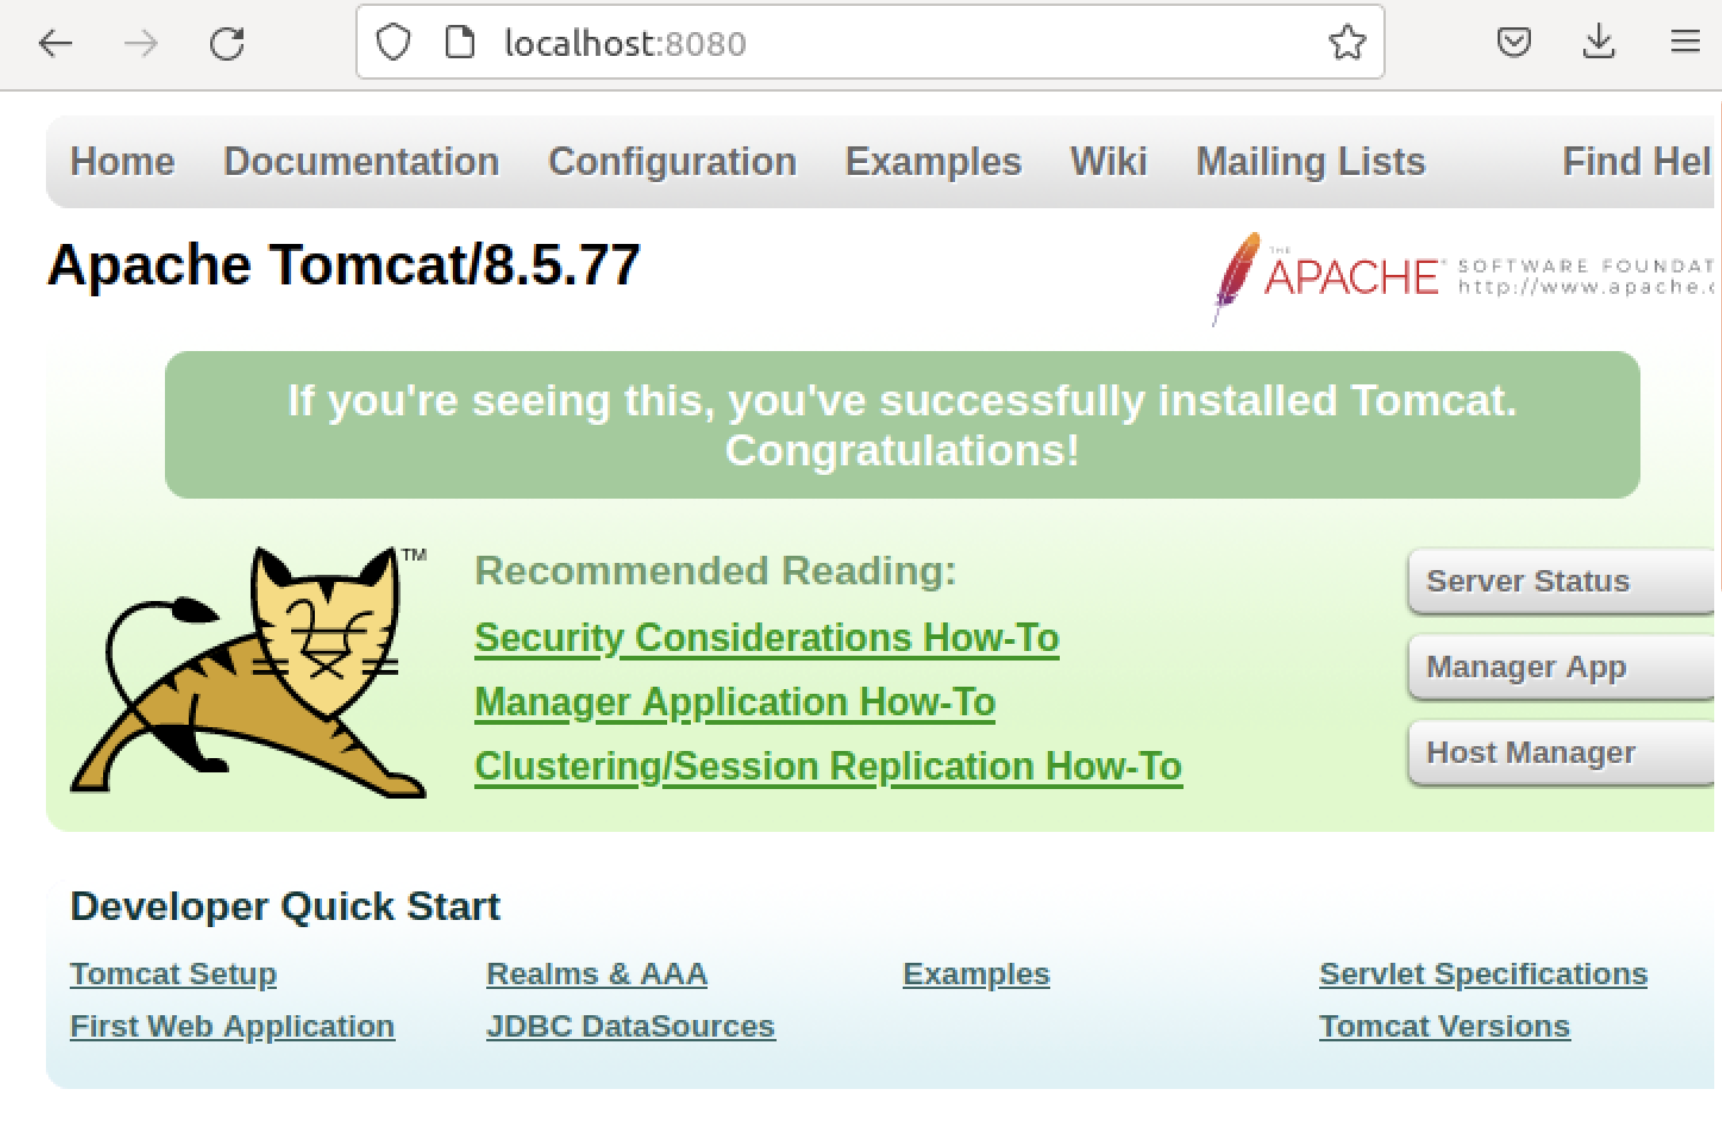Open the Home navigation item
This screenshot has height=1134, width=1722.
[x=122, y=162]
